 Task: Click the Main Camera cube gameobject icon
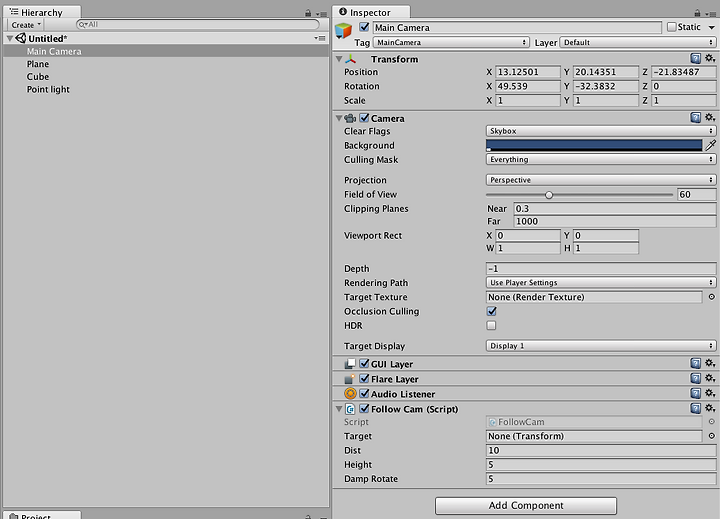click(343, 31)
